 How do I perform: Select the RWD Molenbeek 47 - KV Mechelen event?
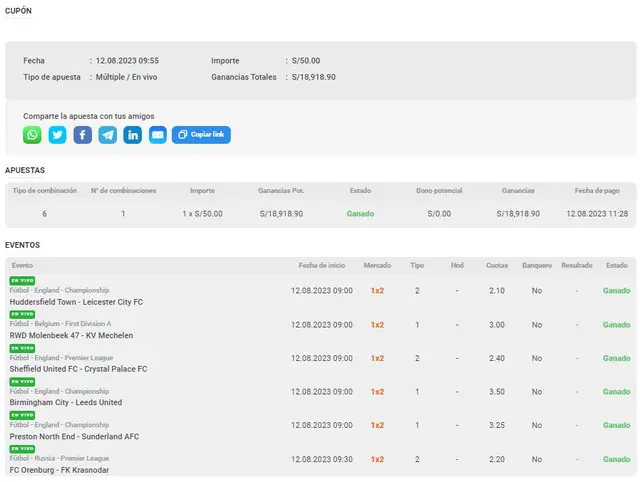click(71, 335)
